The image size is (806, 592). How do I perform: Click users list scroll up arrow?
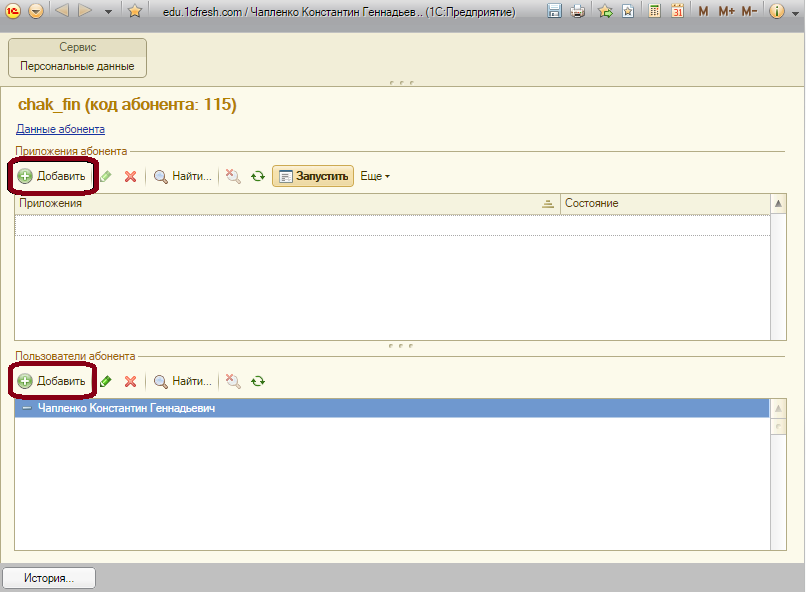click(778, 409)
